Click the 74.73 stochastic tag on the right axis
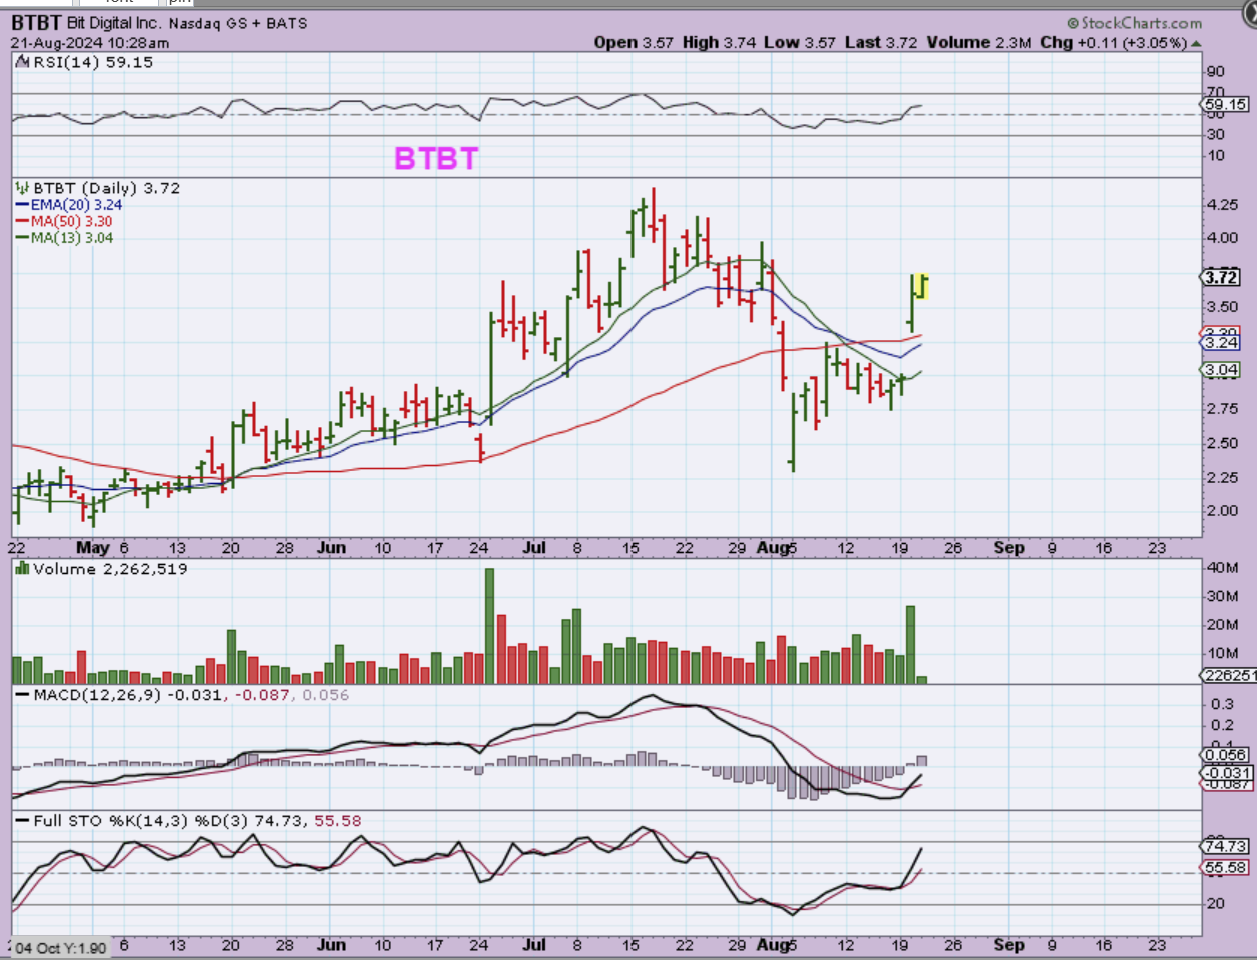 (1226, 846)
